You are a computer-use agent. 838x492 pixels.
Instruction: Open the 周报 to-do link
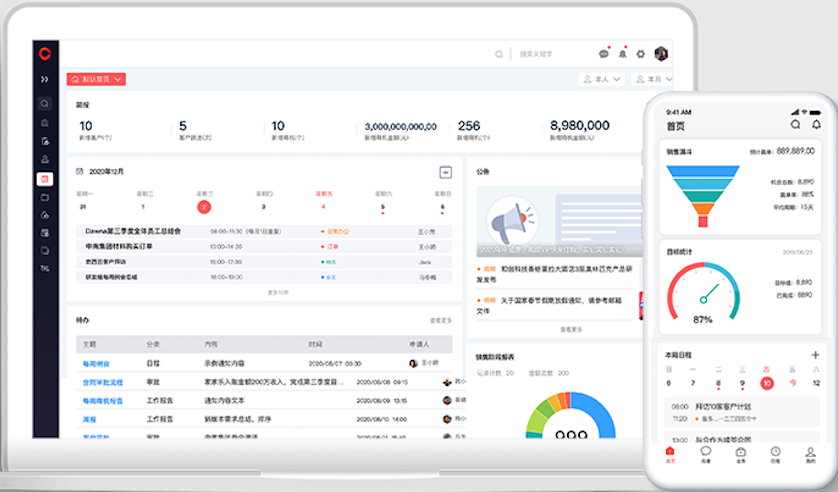[89, 419]
